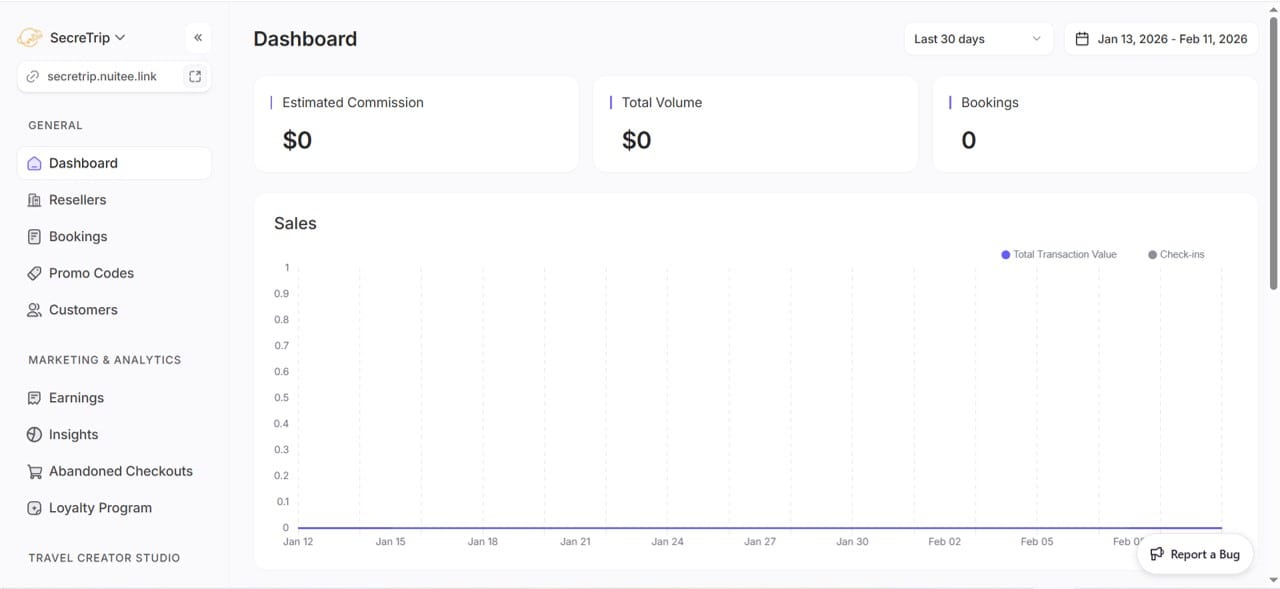Open the Loyalty Program page
Screen dimensions: 1280x589
[x=100, y=508]
